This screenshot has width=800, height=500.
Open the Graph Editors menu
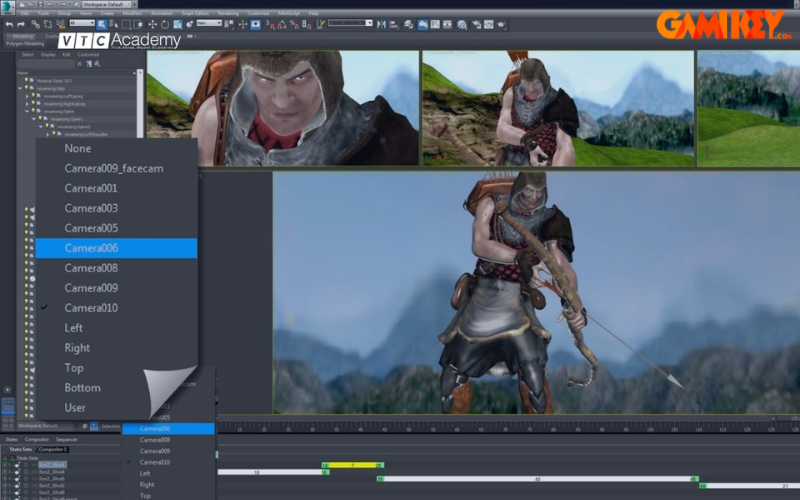194,13
